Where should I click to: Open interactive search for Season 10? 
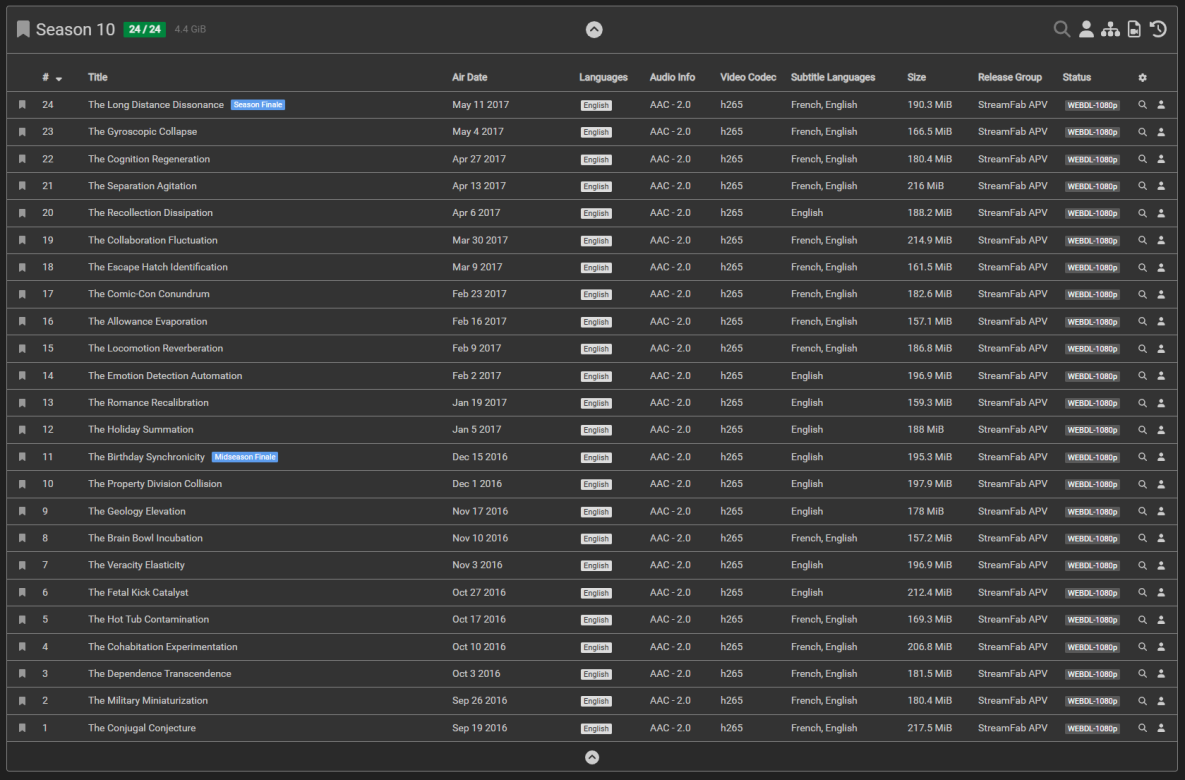pyautogui.click(x=1086, y=29)
